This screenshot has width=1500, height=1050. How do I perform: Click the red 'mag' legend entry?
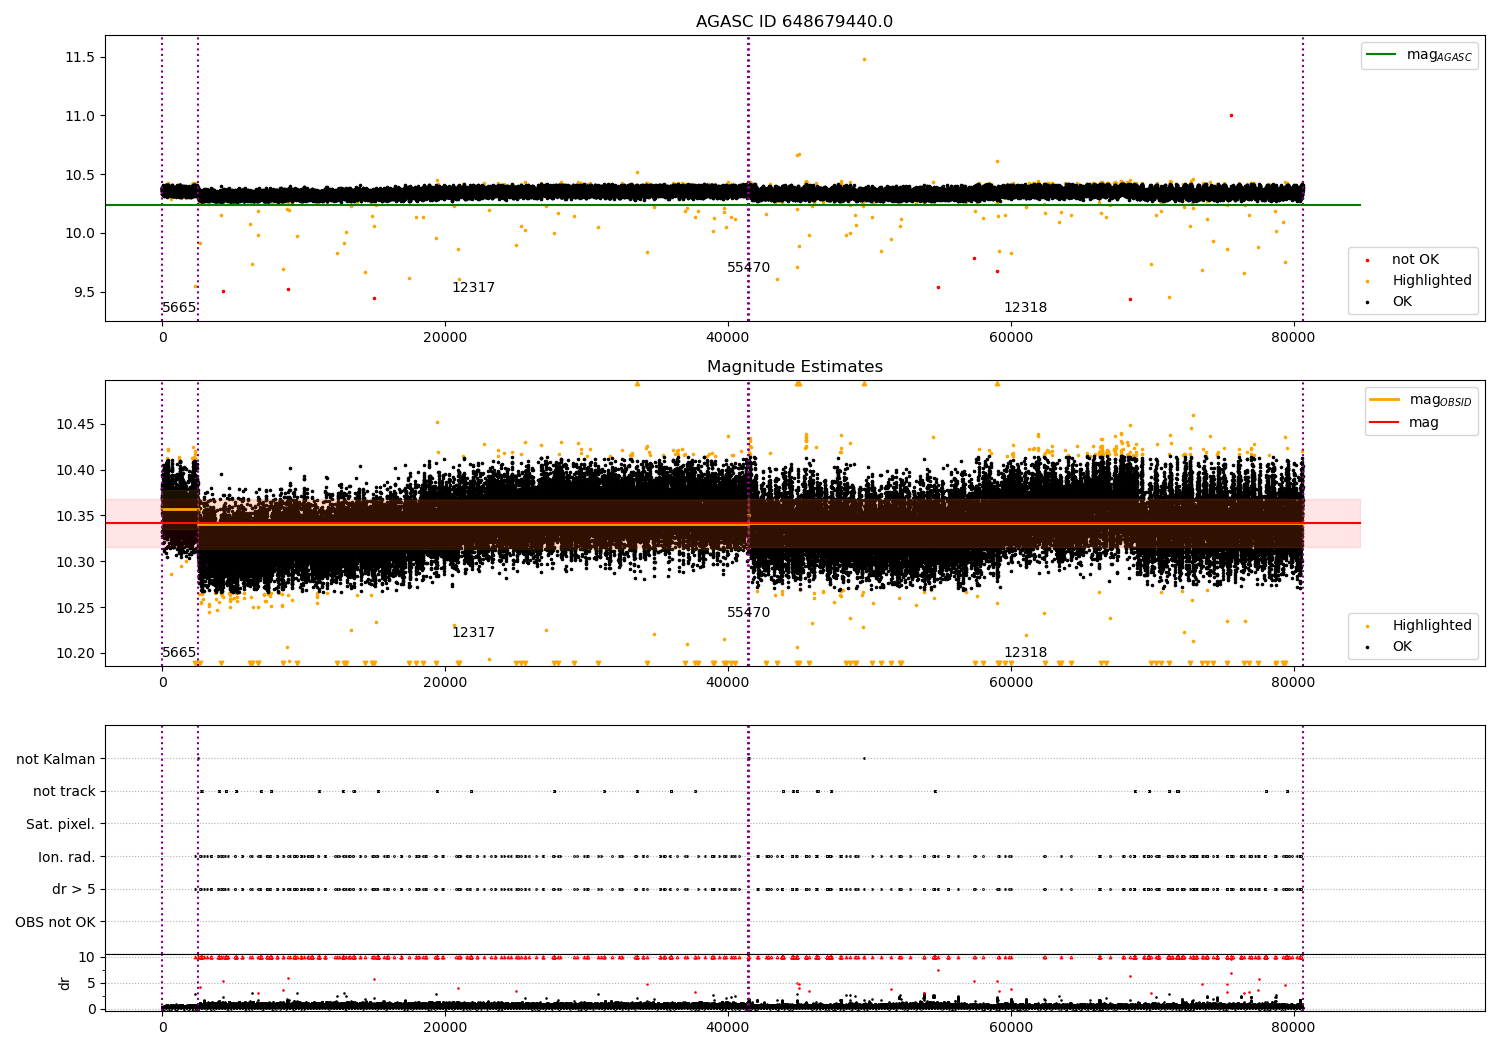(1404, 423)
